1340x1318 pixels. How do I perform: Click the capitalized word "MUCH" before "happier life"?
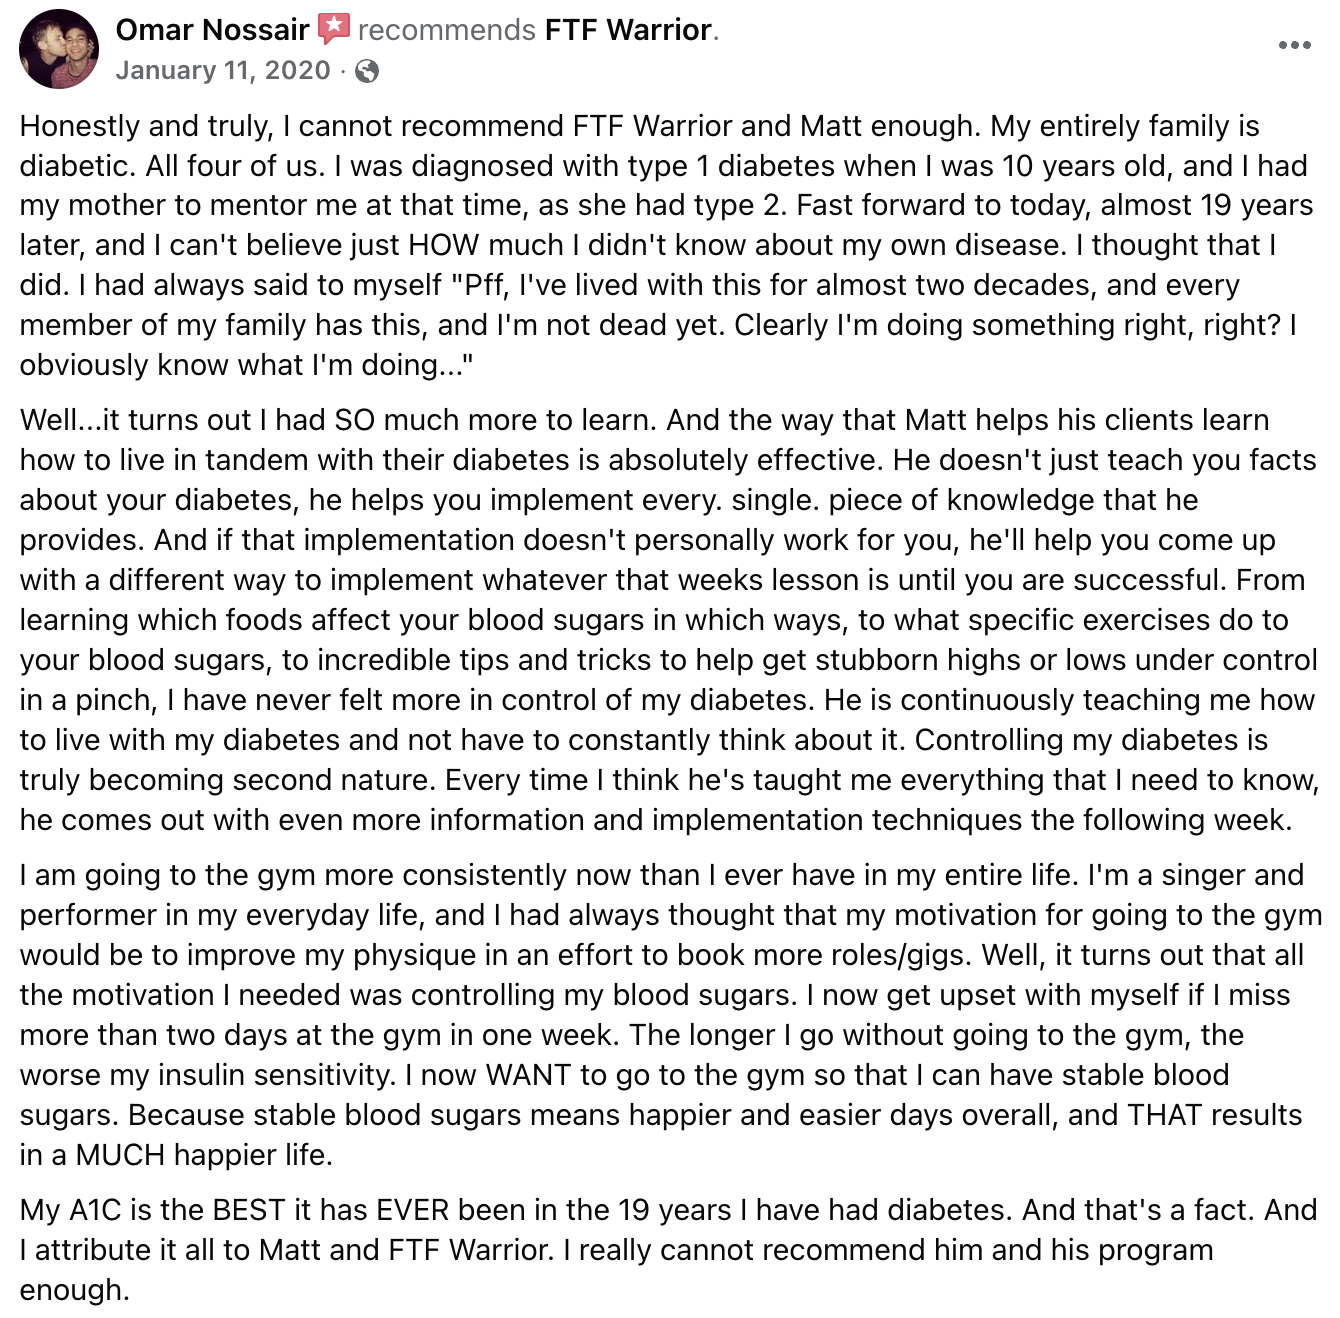(x=120, y=1155)
